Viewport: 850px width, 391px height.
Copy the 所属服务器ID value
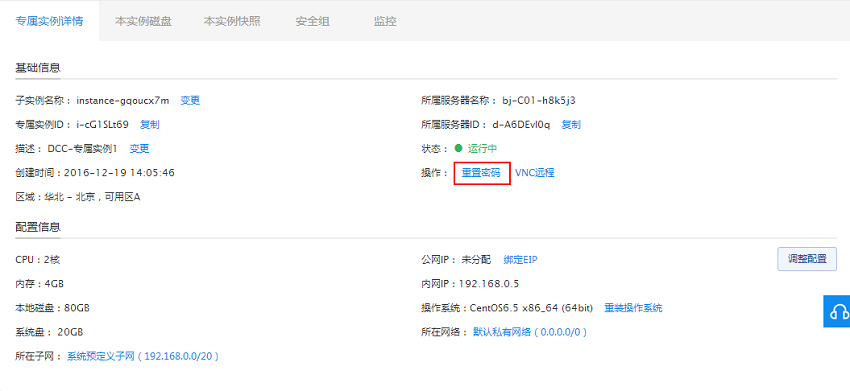571,125
